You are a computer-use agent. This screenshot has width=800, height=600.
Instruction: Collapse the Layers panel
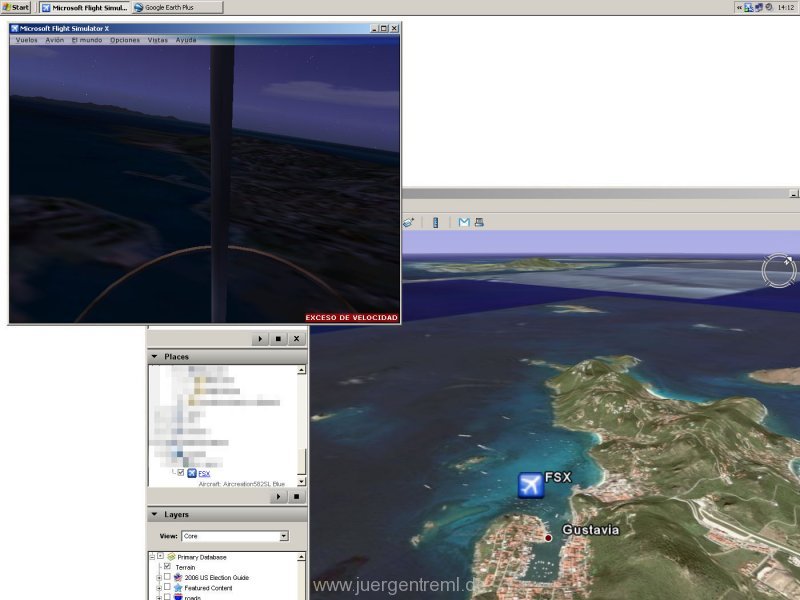154,514
